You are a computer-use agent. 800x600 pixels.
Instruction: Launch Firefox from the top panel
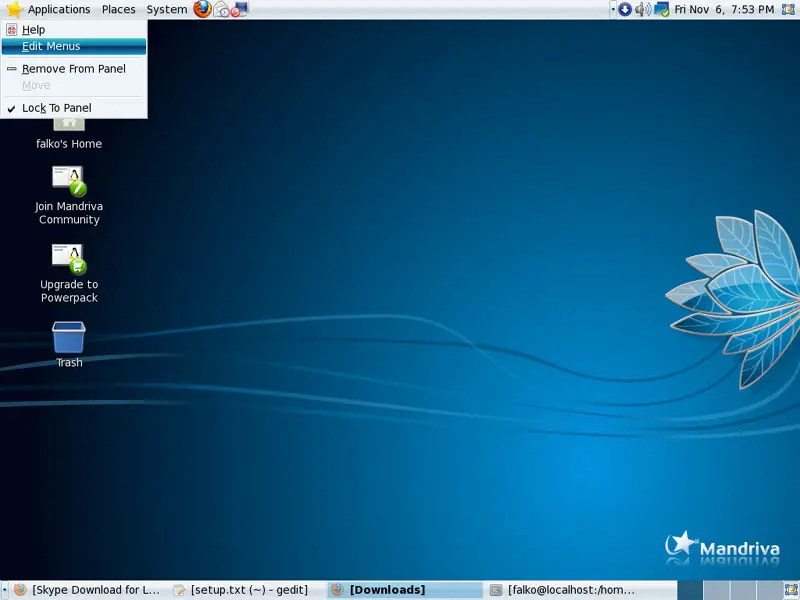coord(202,9)
